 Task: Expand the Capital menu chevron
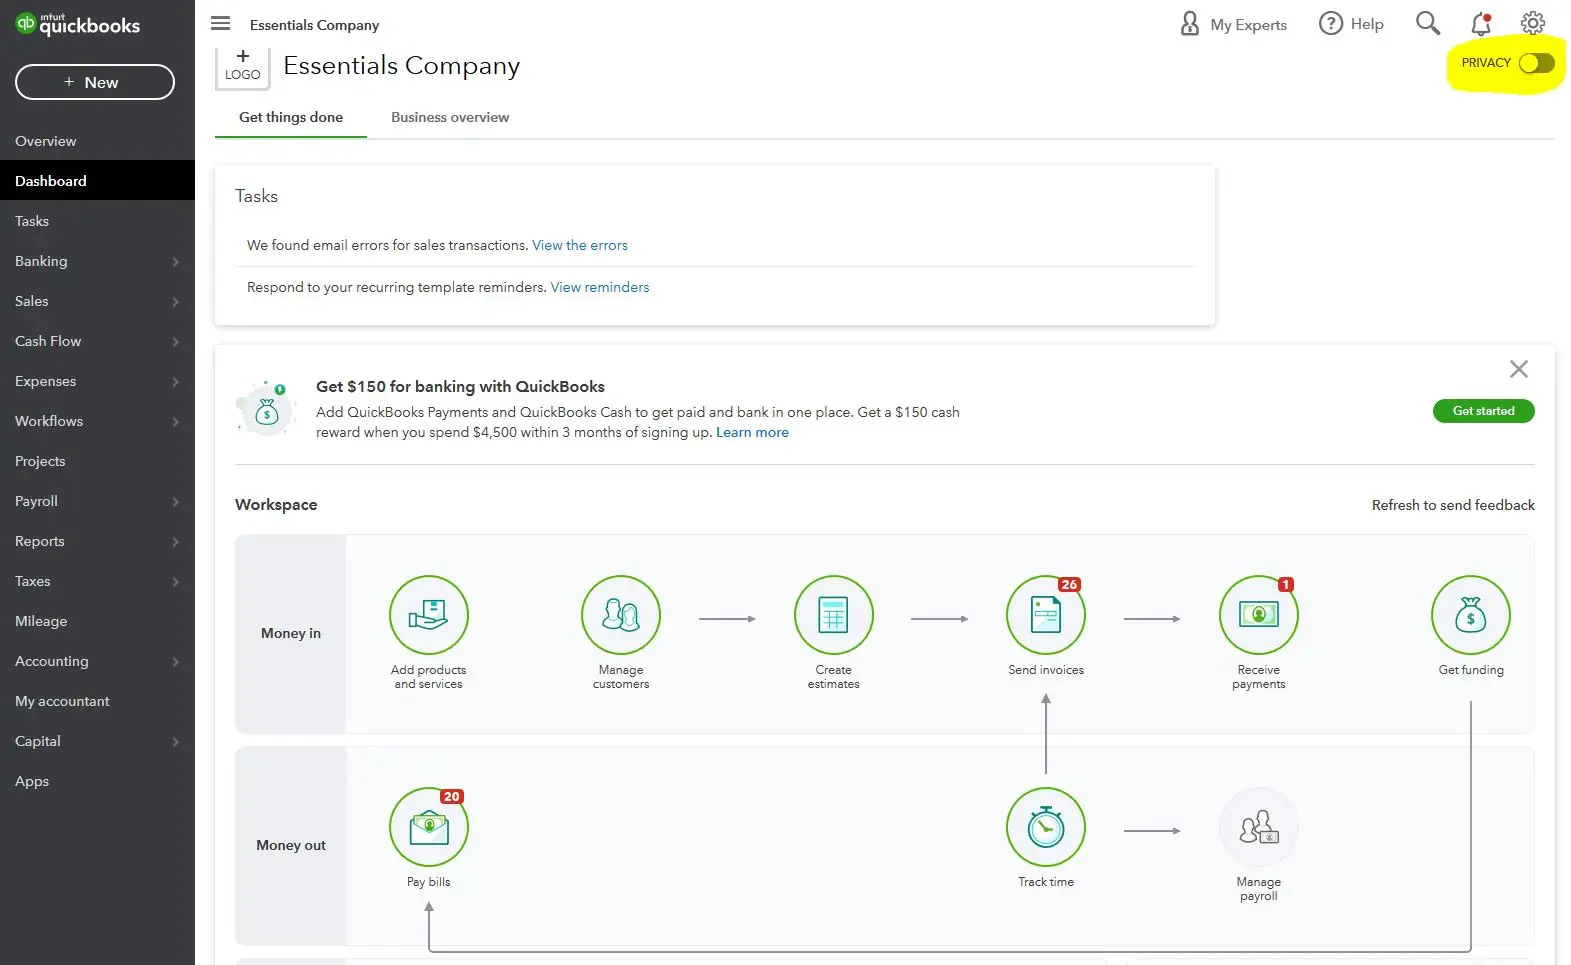(x=176, y=742)
